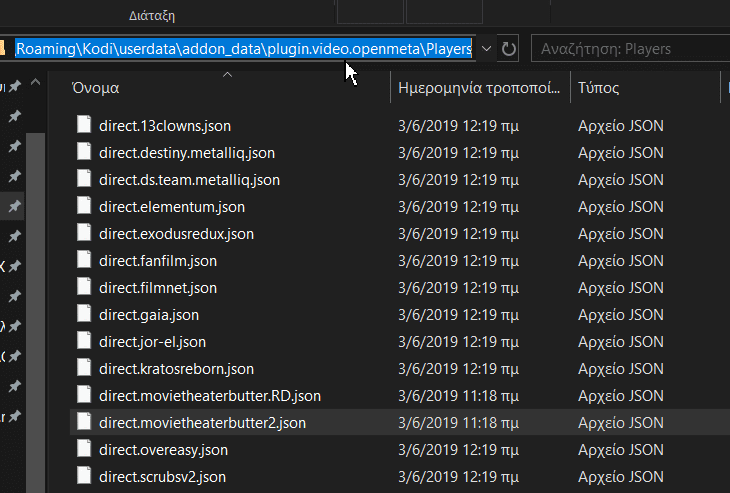The image size is (730, 493).
Task: Select the file name direct.filmnet.json
Action: click(x=158, y=288)
